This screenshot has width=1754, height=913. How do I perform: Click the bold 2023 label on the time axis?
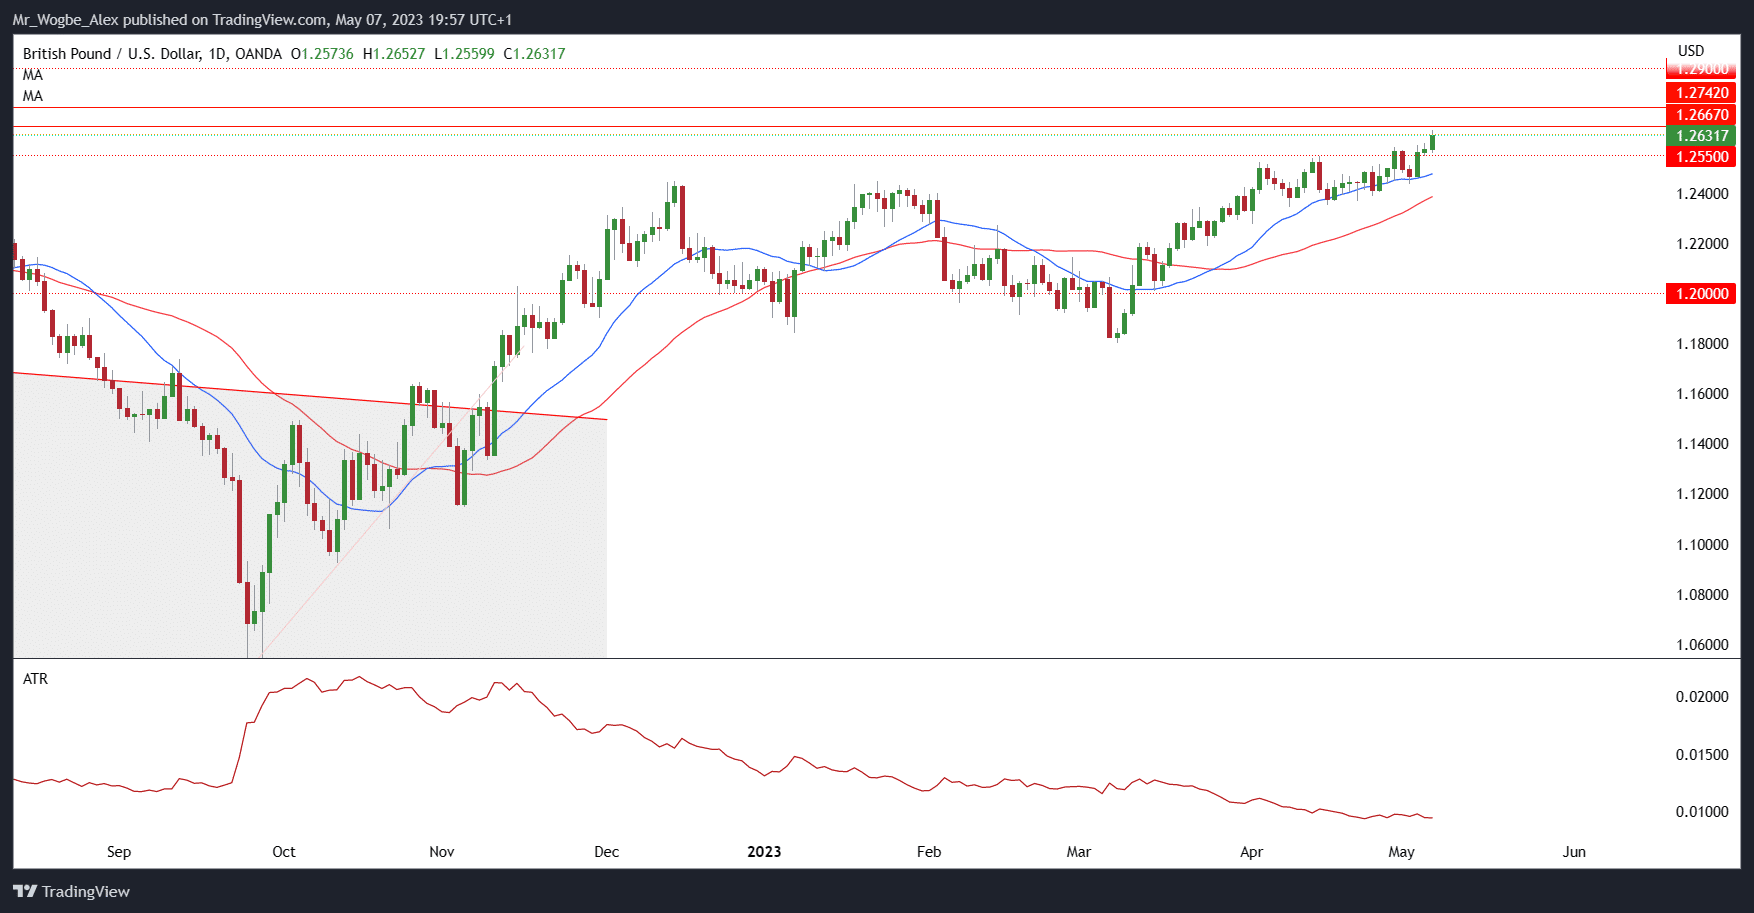point(764,852)
